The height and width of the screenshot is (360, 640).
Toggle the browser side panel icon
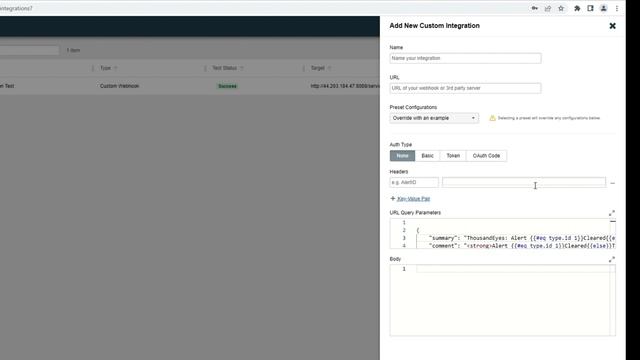[590, 8]
